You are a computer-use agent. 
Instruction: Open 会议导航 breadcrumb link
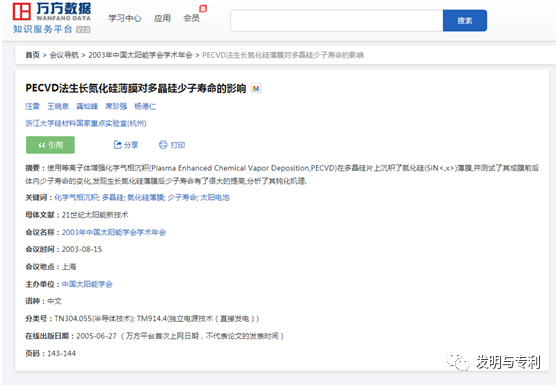[x=64, y=55]
